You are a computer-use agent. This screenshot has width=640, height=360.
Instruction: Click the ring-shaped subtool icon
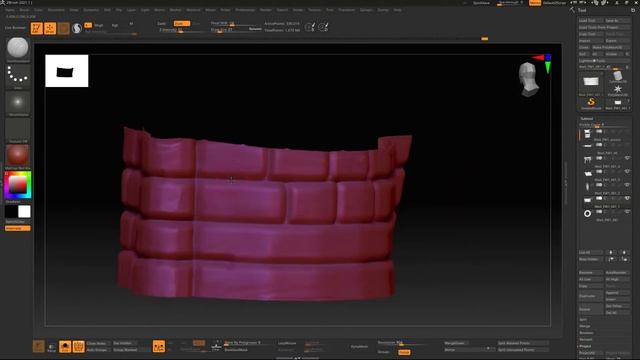pos(587,213)
